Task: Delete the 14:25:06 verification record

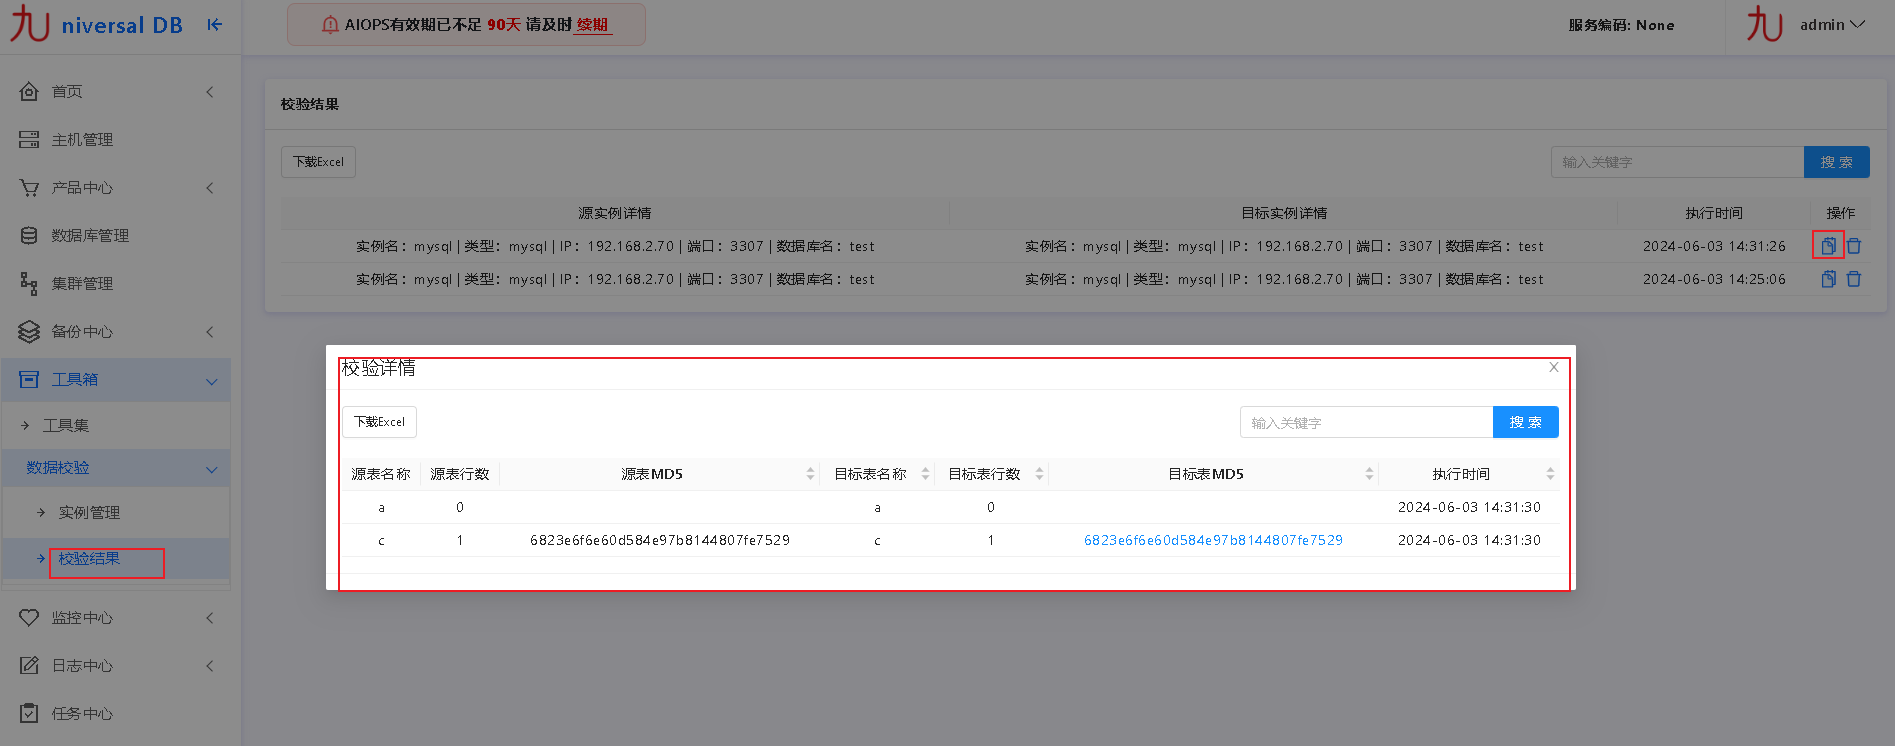Action: click(1853, 280)
